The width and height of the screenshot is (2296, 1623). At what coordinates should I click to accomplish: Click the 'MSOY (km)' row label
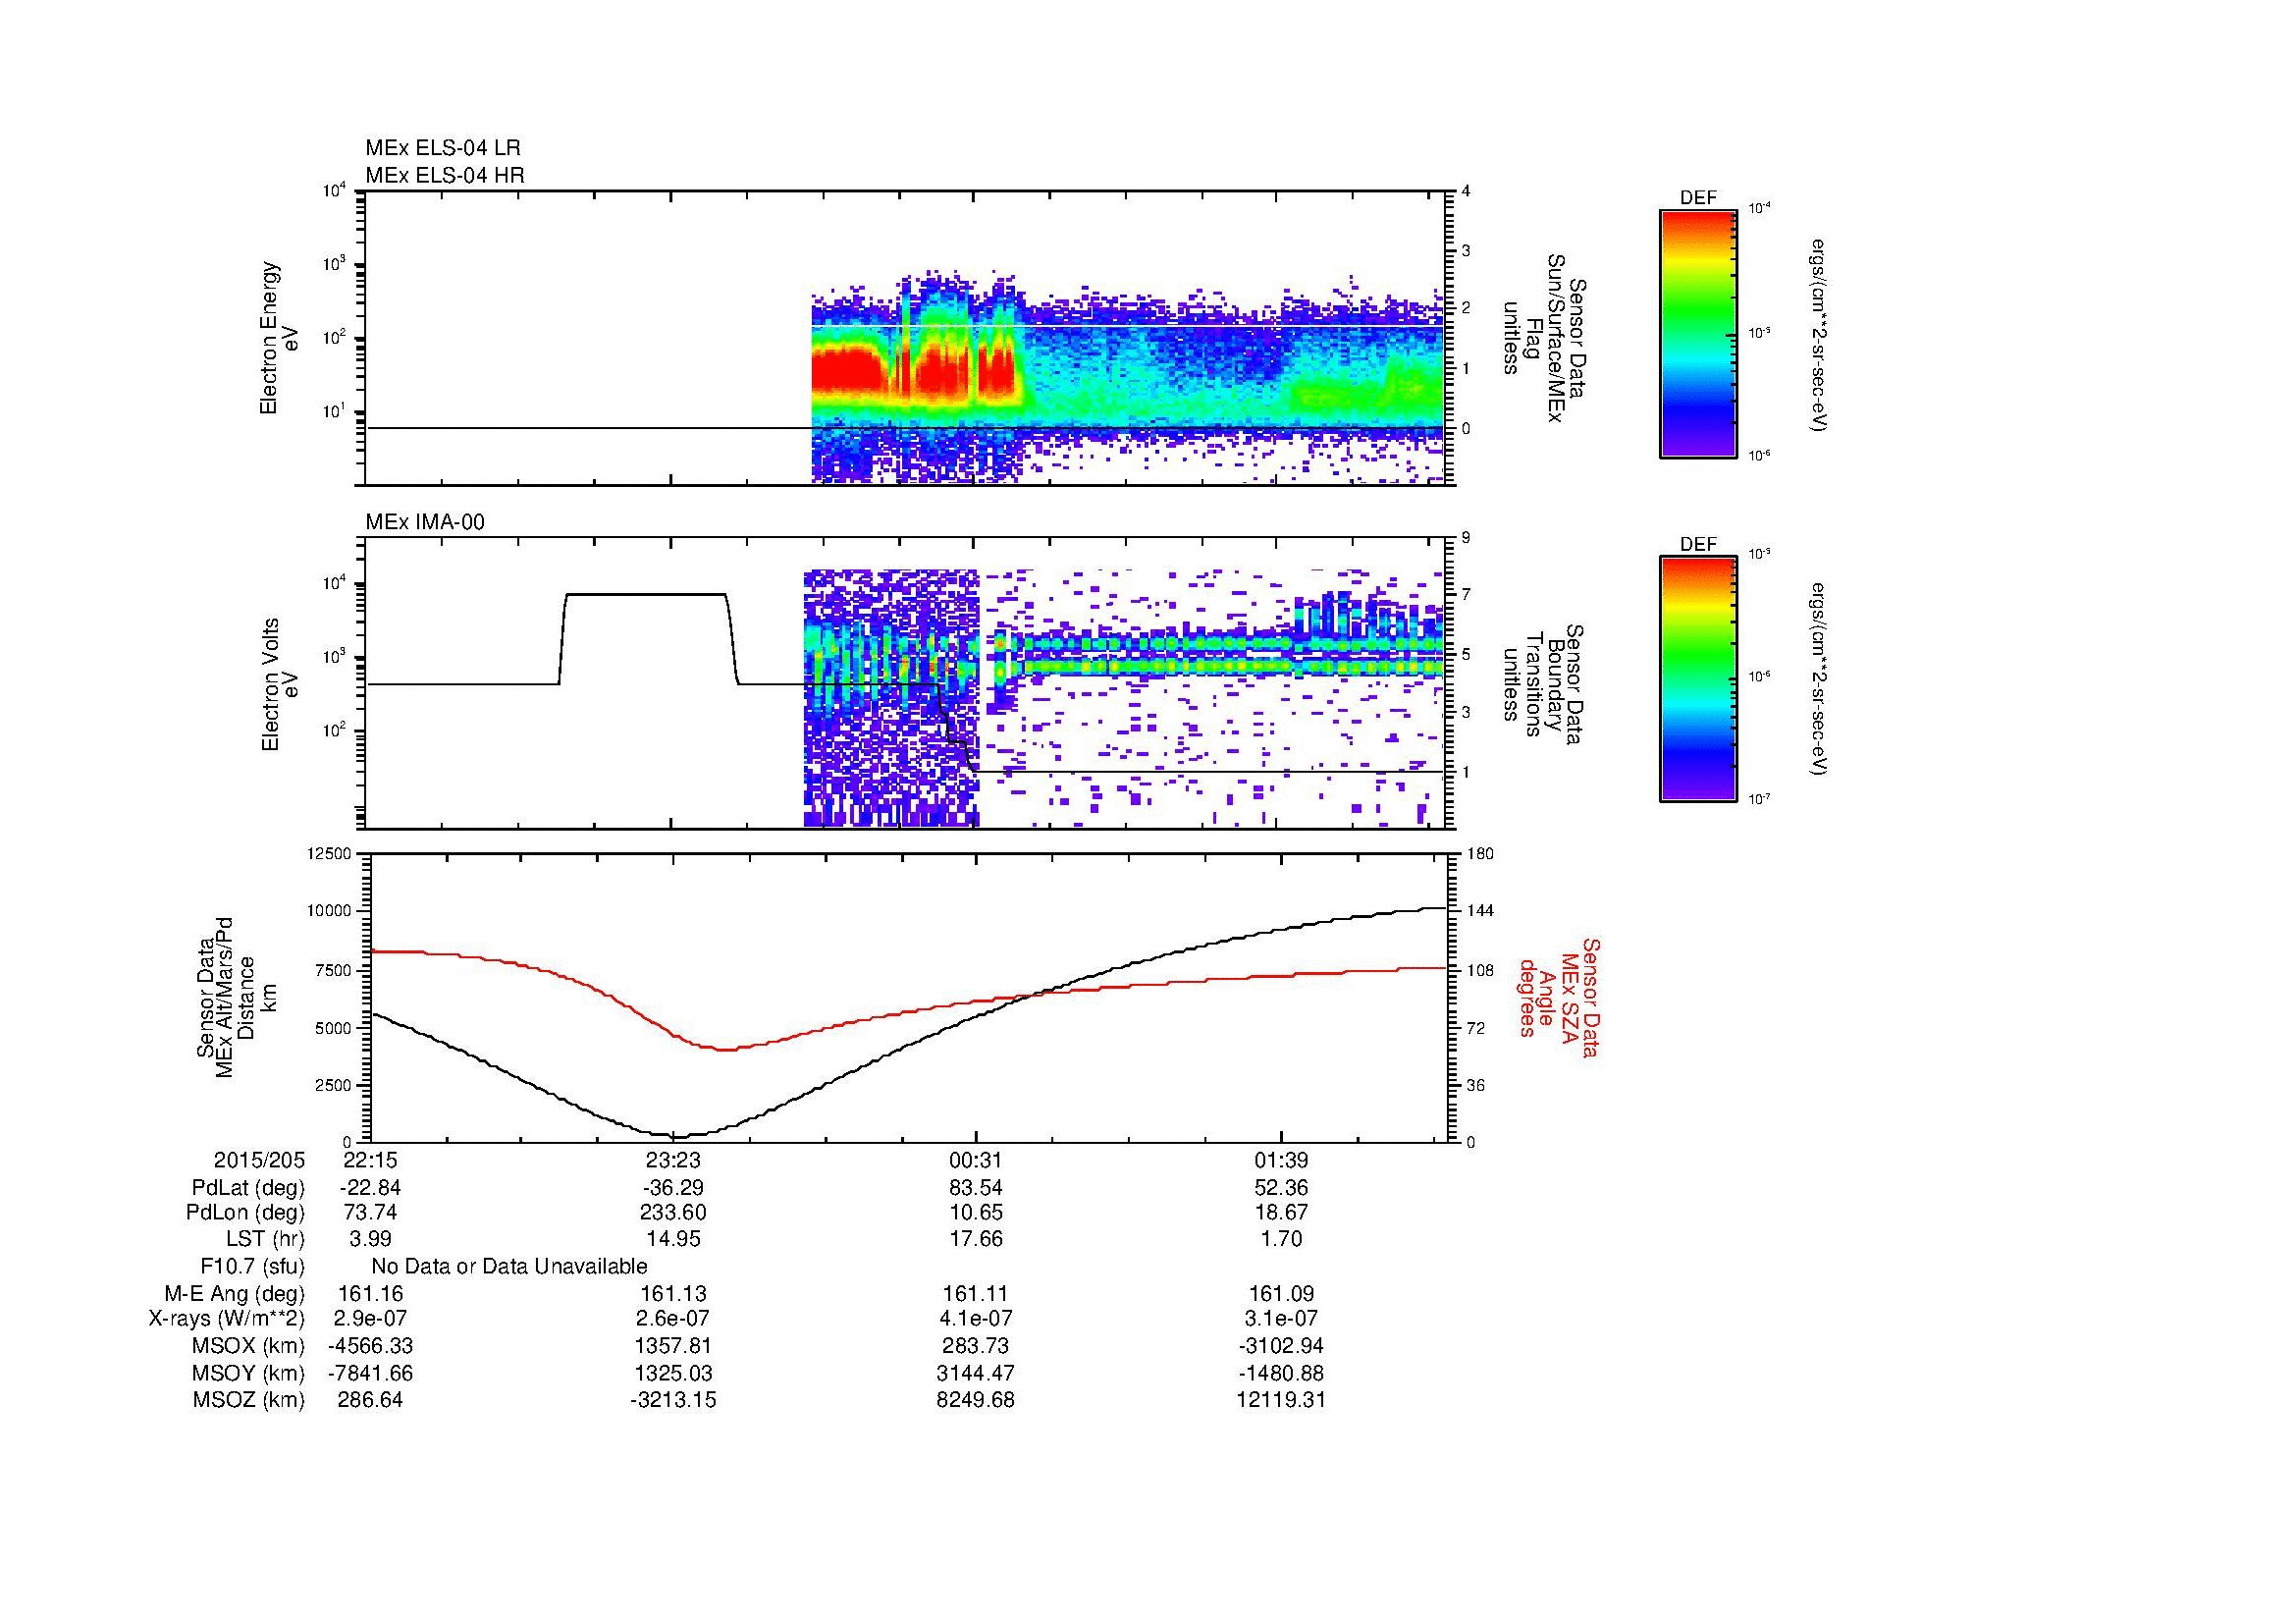[x=249, y=1373]
